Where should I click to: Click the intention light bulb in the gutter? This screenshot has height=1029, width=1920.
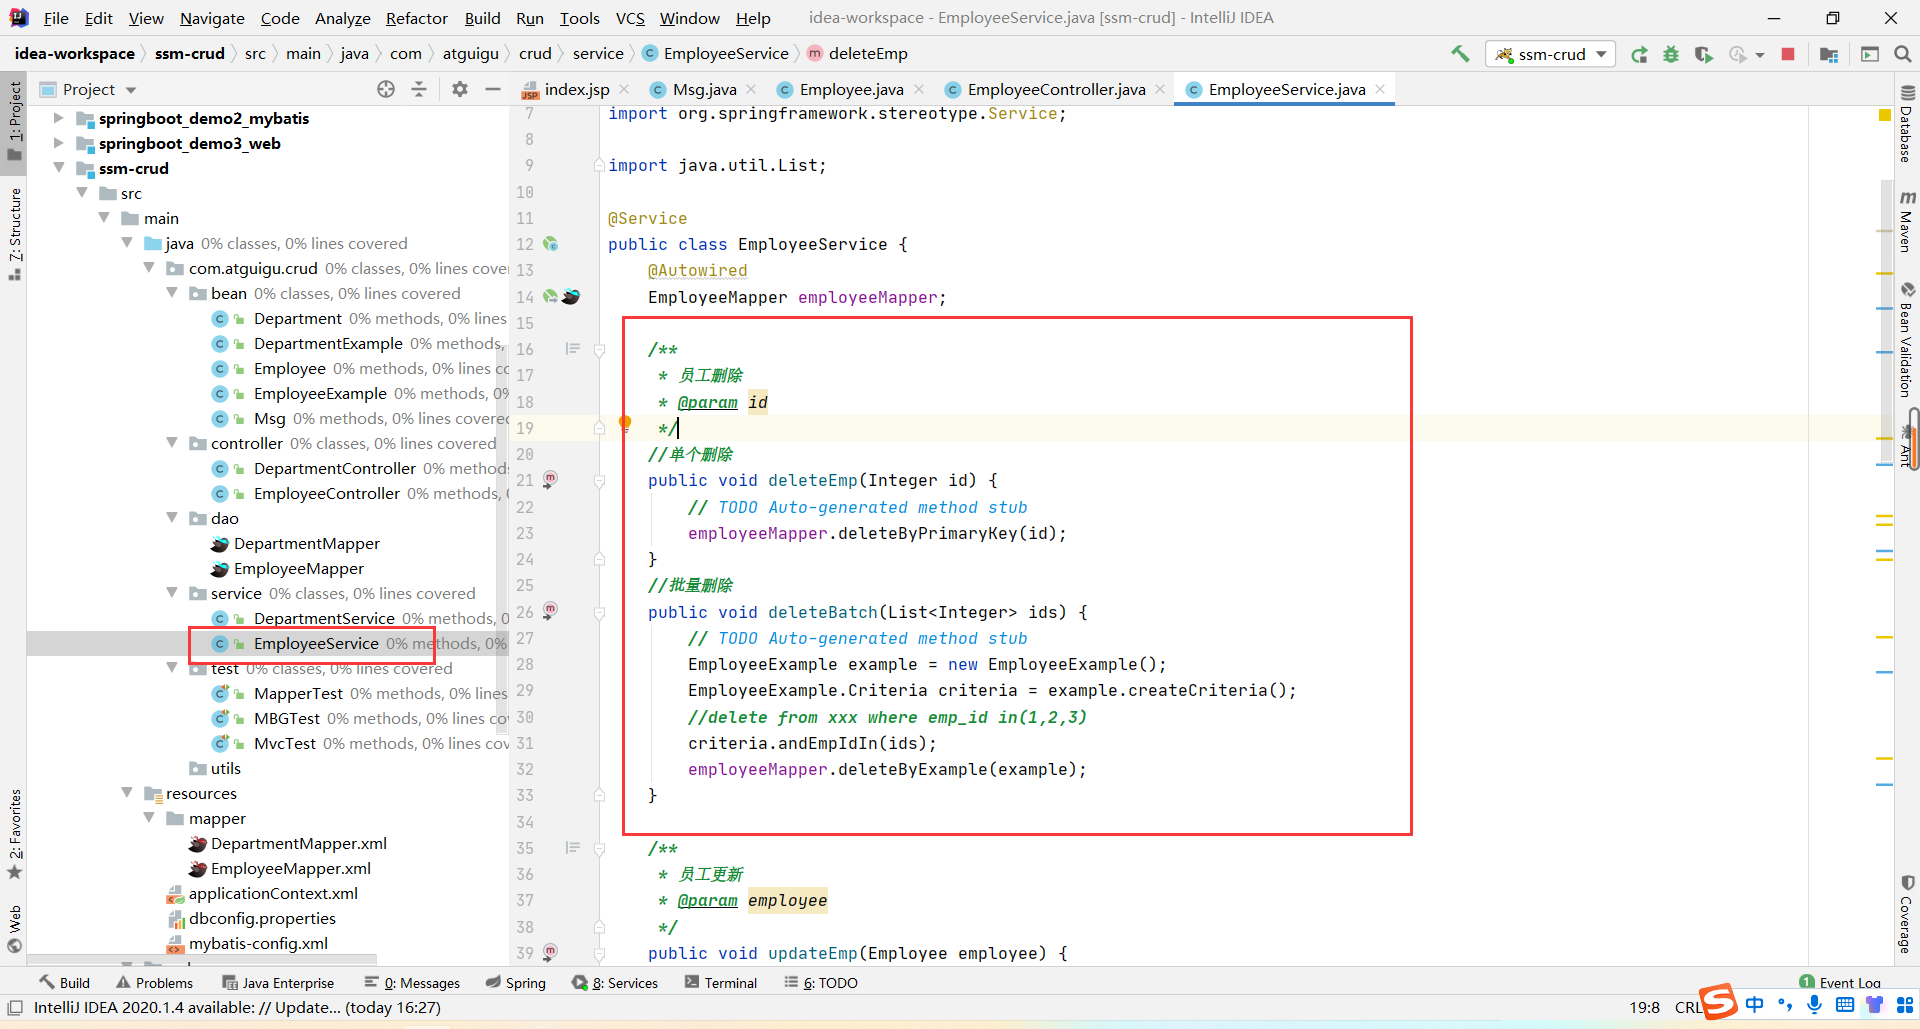point(625,423)
